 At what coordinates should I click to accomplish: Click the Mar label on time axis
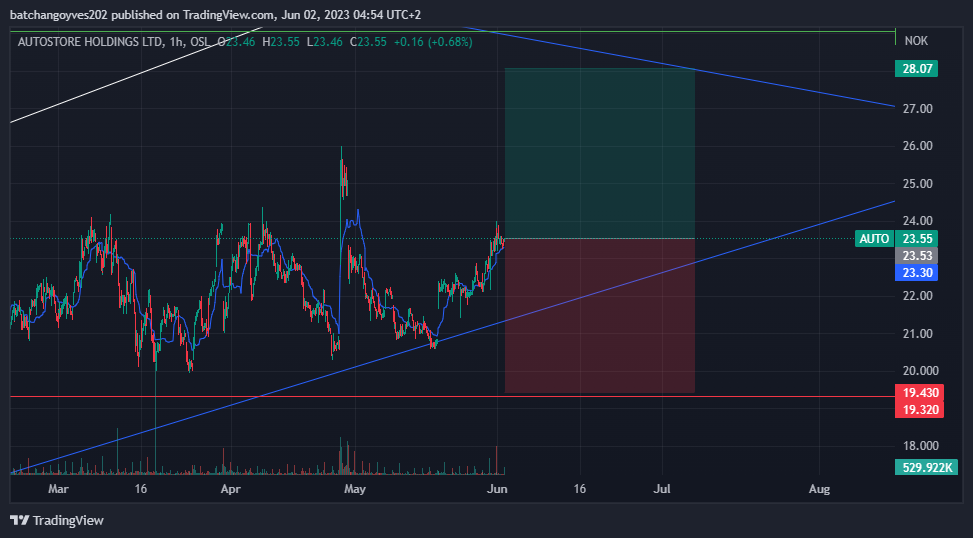[x=58, y=489]
